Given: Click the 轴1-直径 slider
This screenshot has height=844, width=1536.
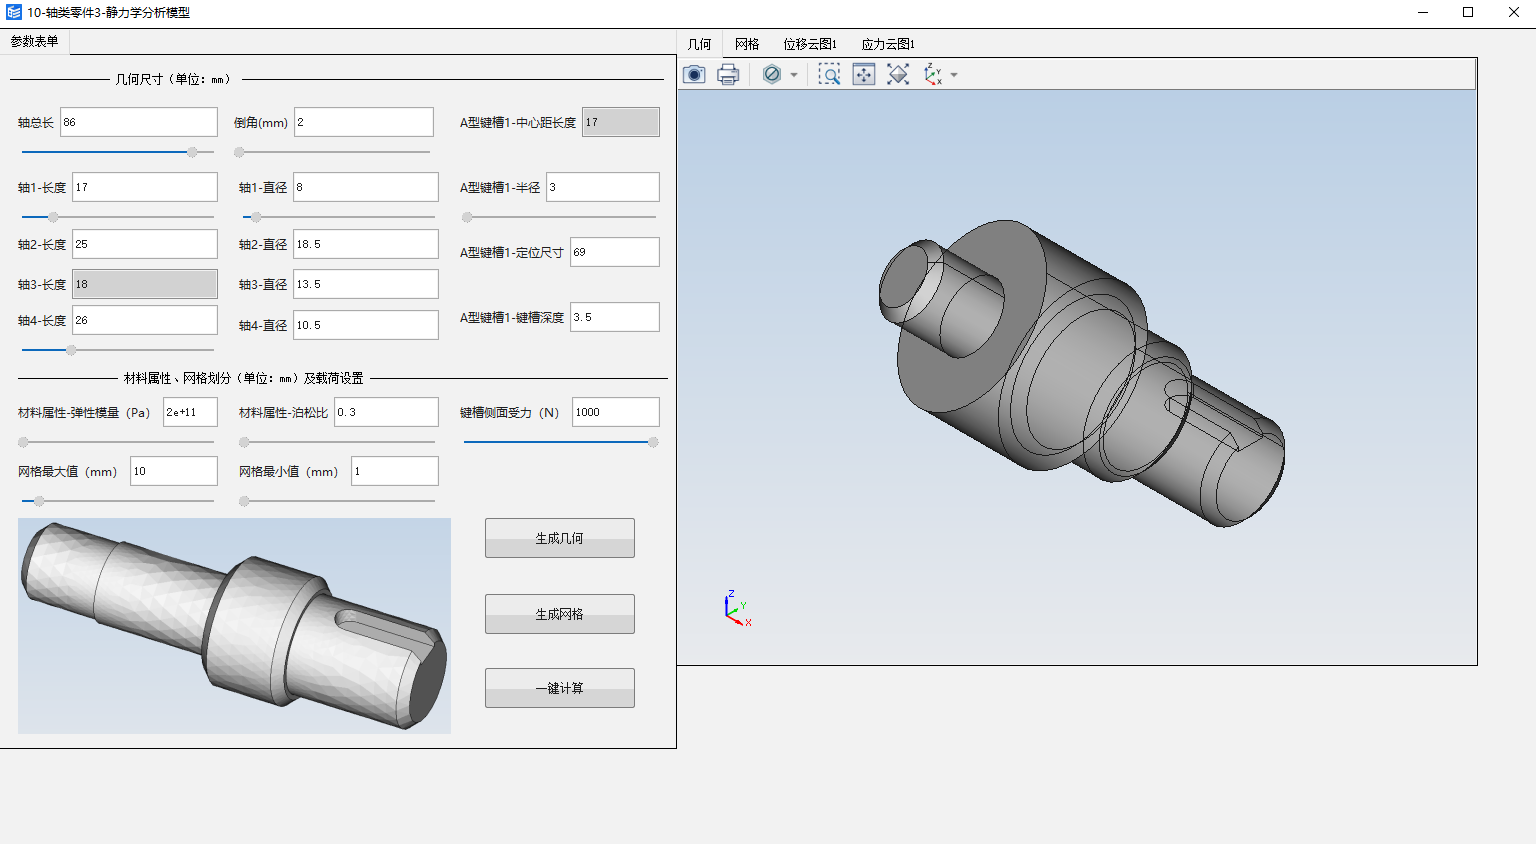Looking at the screenshot, I should pos(339,217).
